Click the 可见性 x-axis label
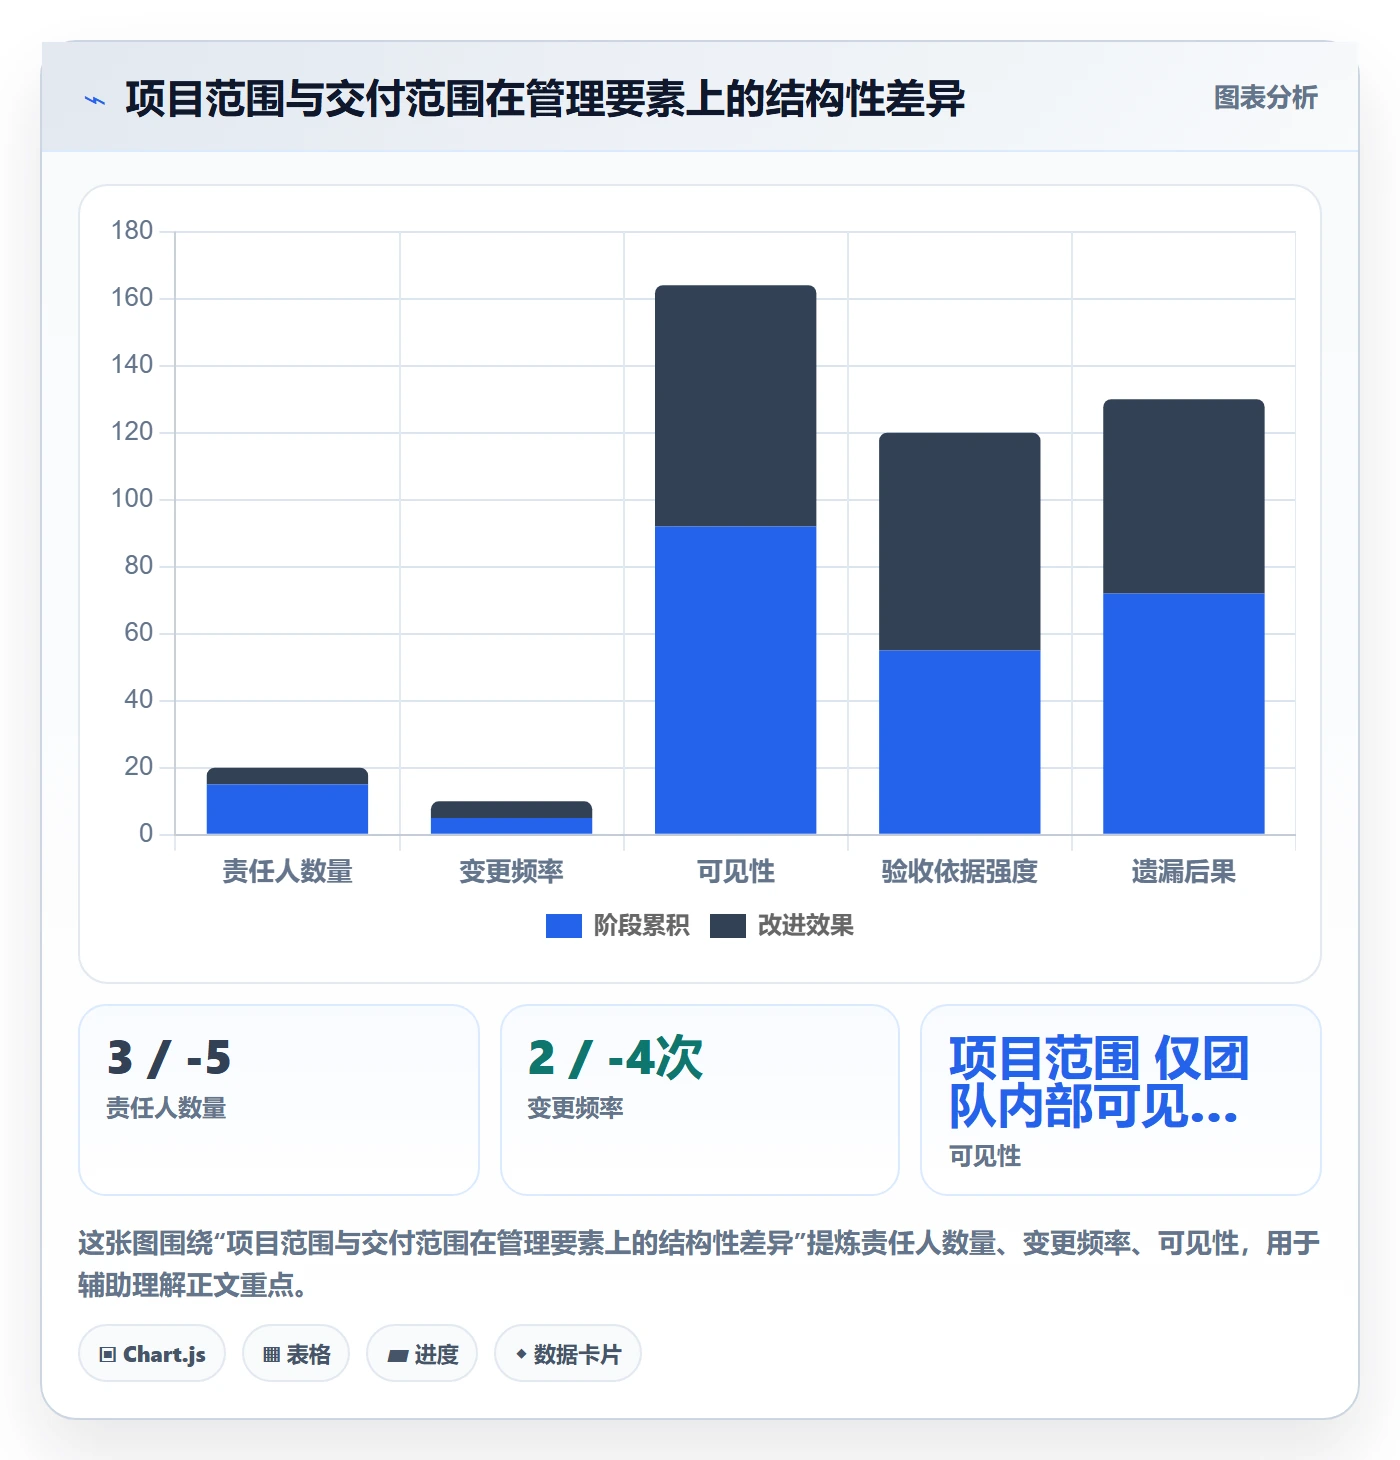 (x=735, y=872)
